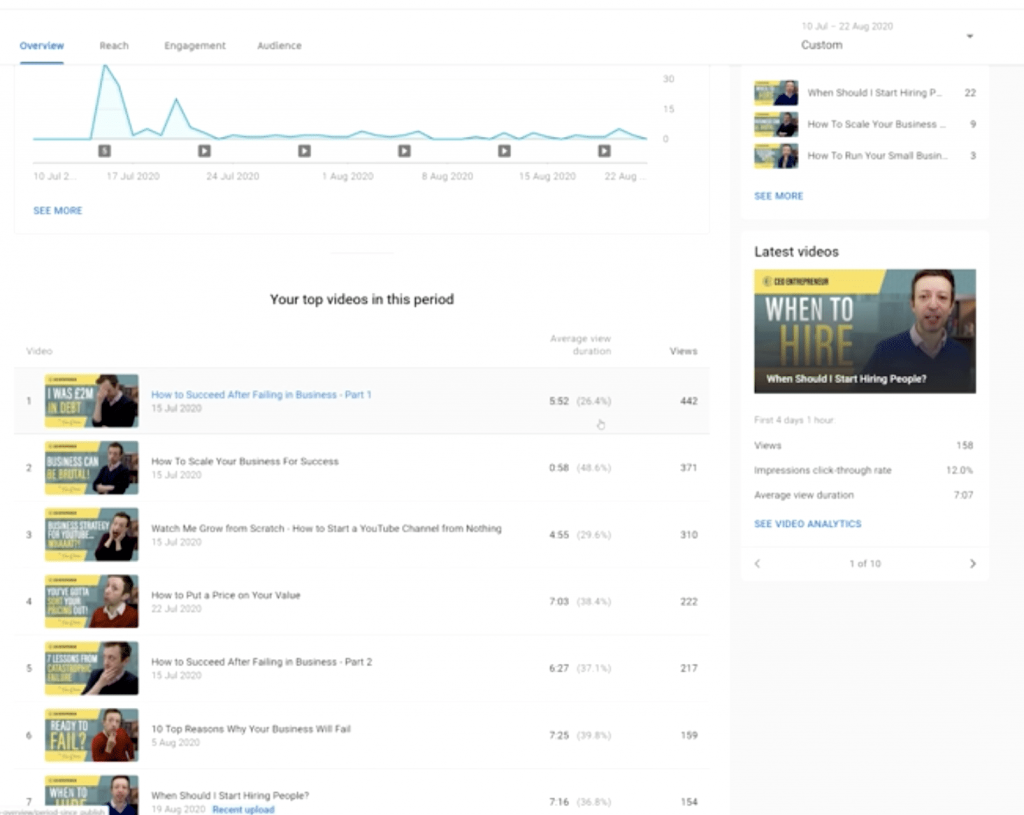Go to previous latest video arrow

coord(758,564)
